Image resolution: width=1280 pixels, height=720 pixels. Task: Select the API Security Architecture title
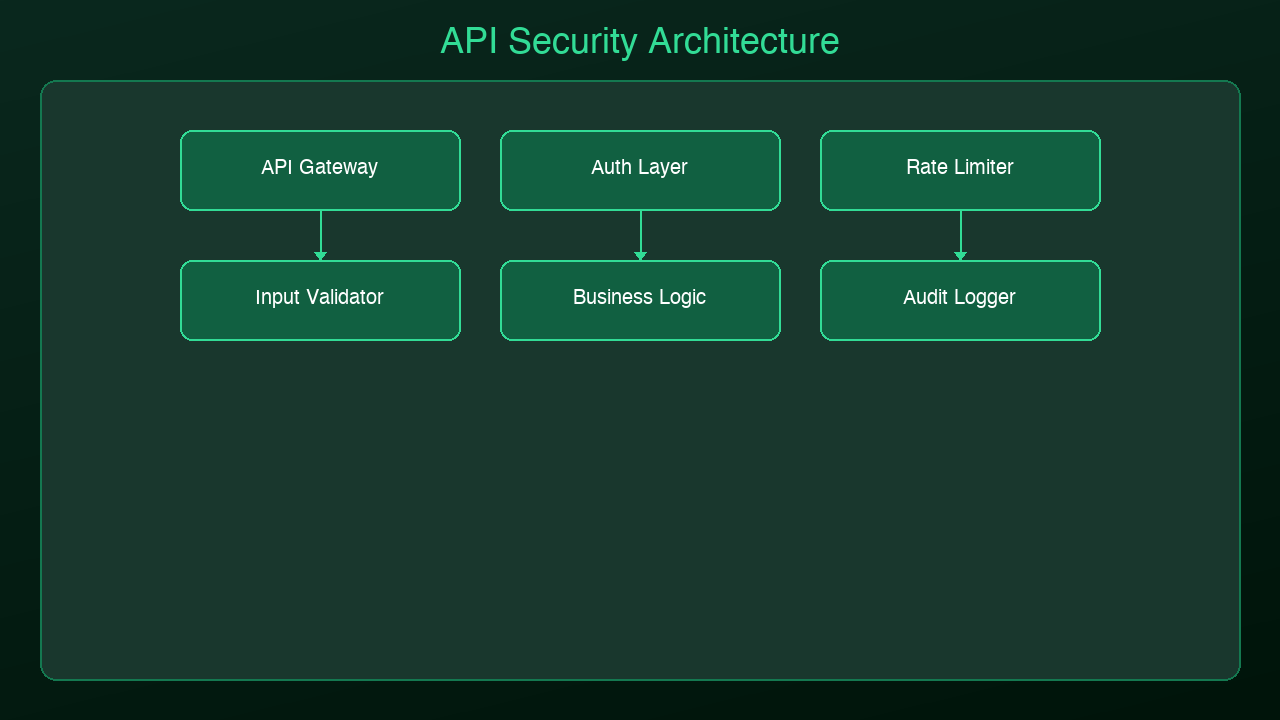coord(639,41)
